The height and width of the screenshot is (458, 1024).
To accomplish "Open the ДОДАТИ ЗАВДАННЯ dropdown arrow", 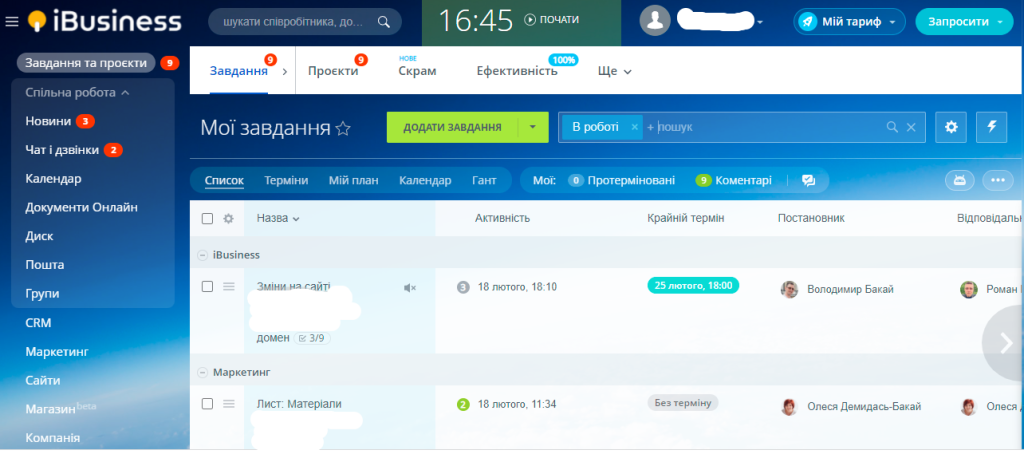I will (x=533, y=127).
